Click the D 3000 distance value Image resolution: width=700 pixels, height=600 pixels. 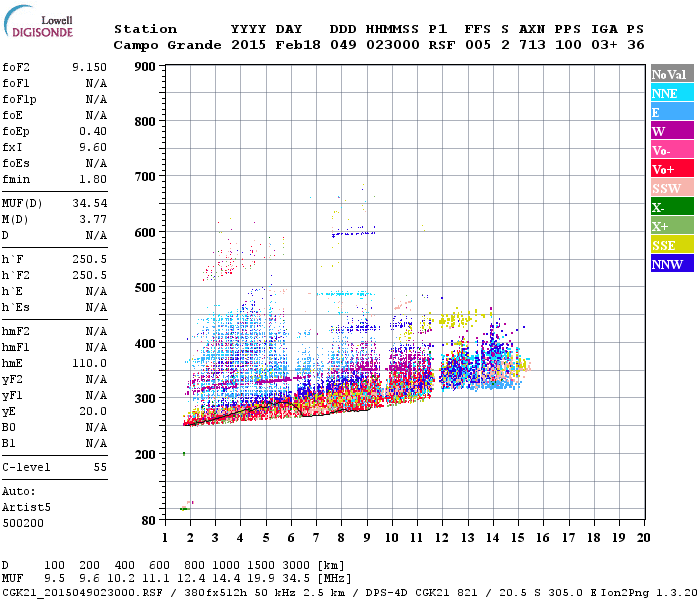click(x=296, y=566)
